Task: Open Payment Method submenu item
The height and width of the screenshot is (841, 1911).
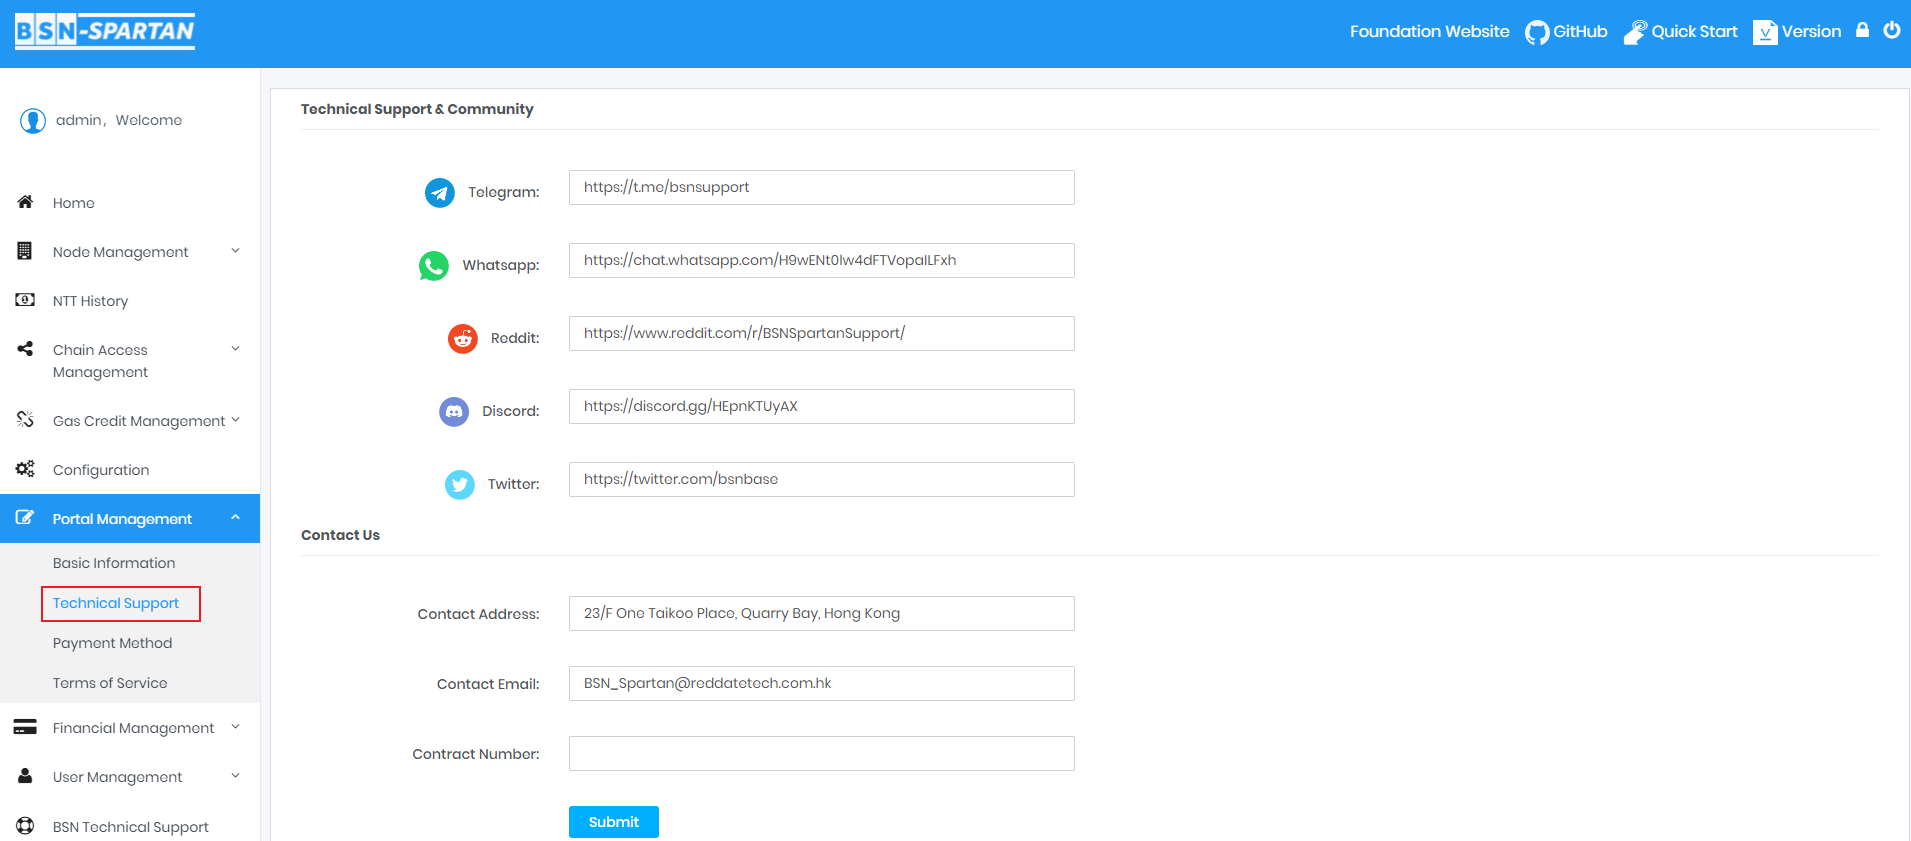Action: click(112, 643)
